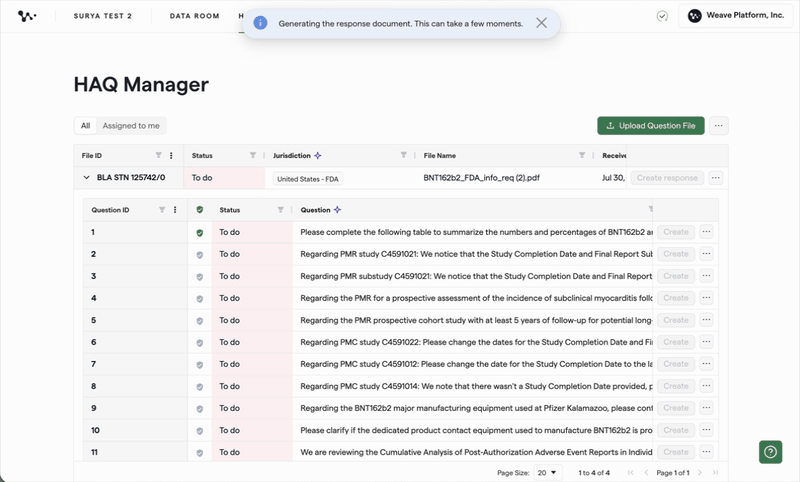This screenshot has width=800, height=482.
Task: Toggle the shield for question 8
Action: (199, 387)
